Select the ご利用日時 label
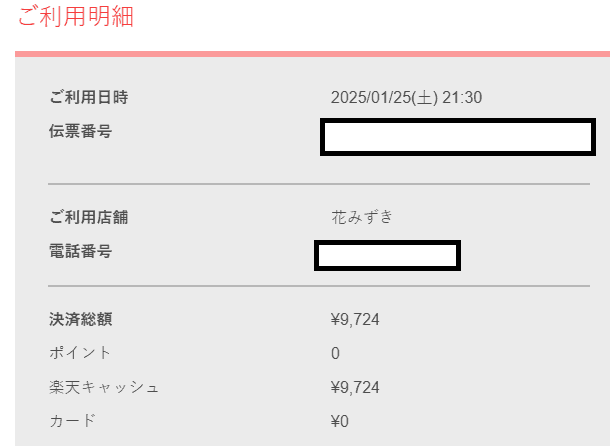610x446 pixels. tap(88, 97)
